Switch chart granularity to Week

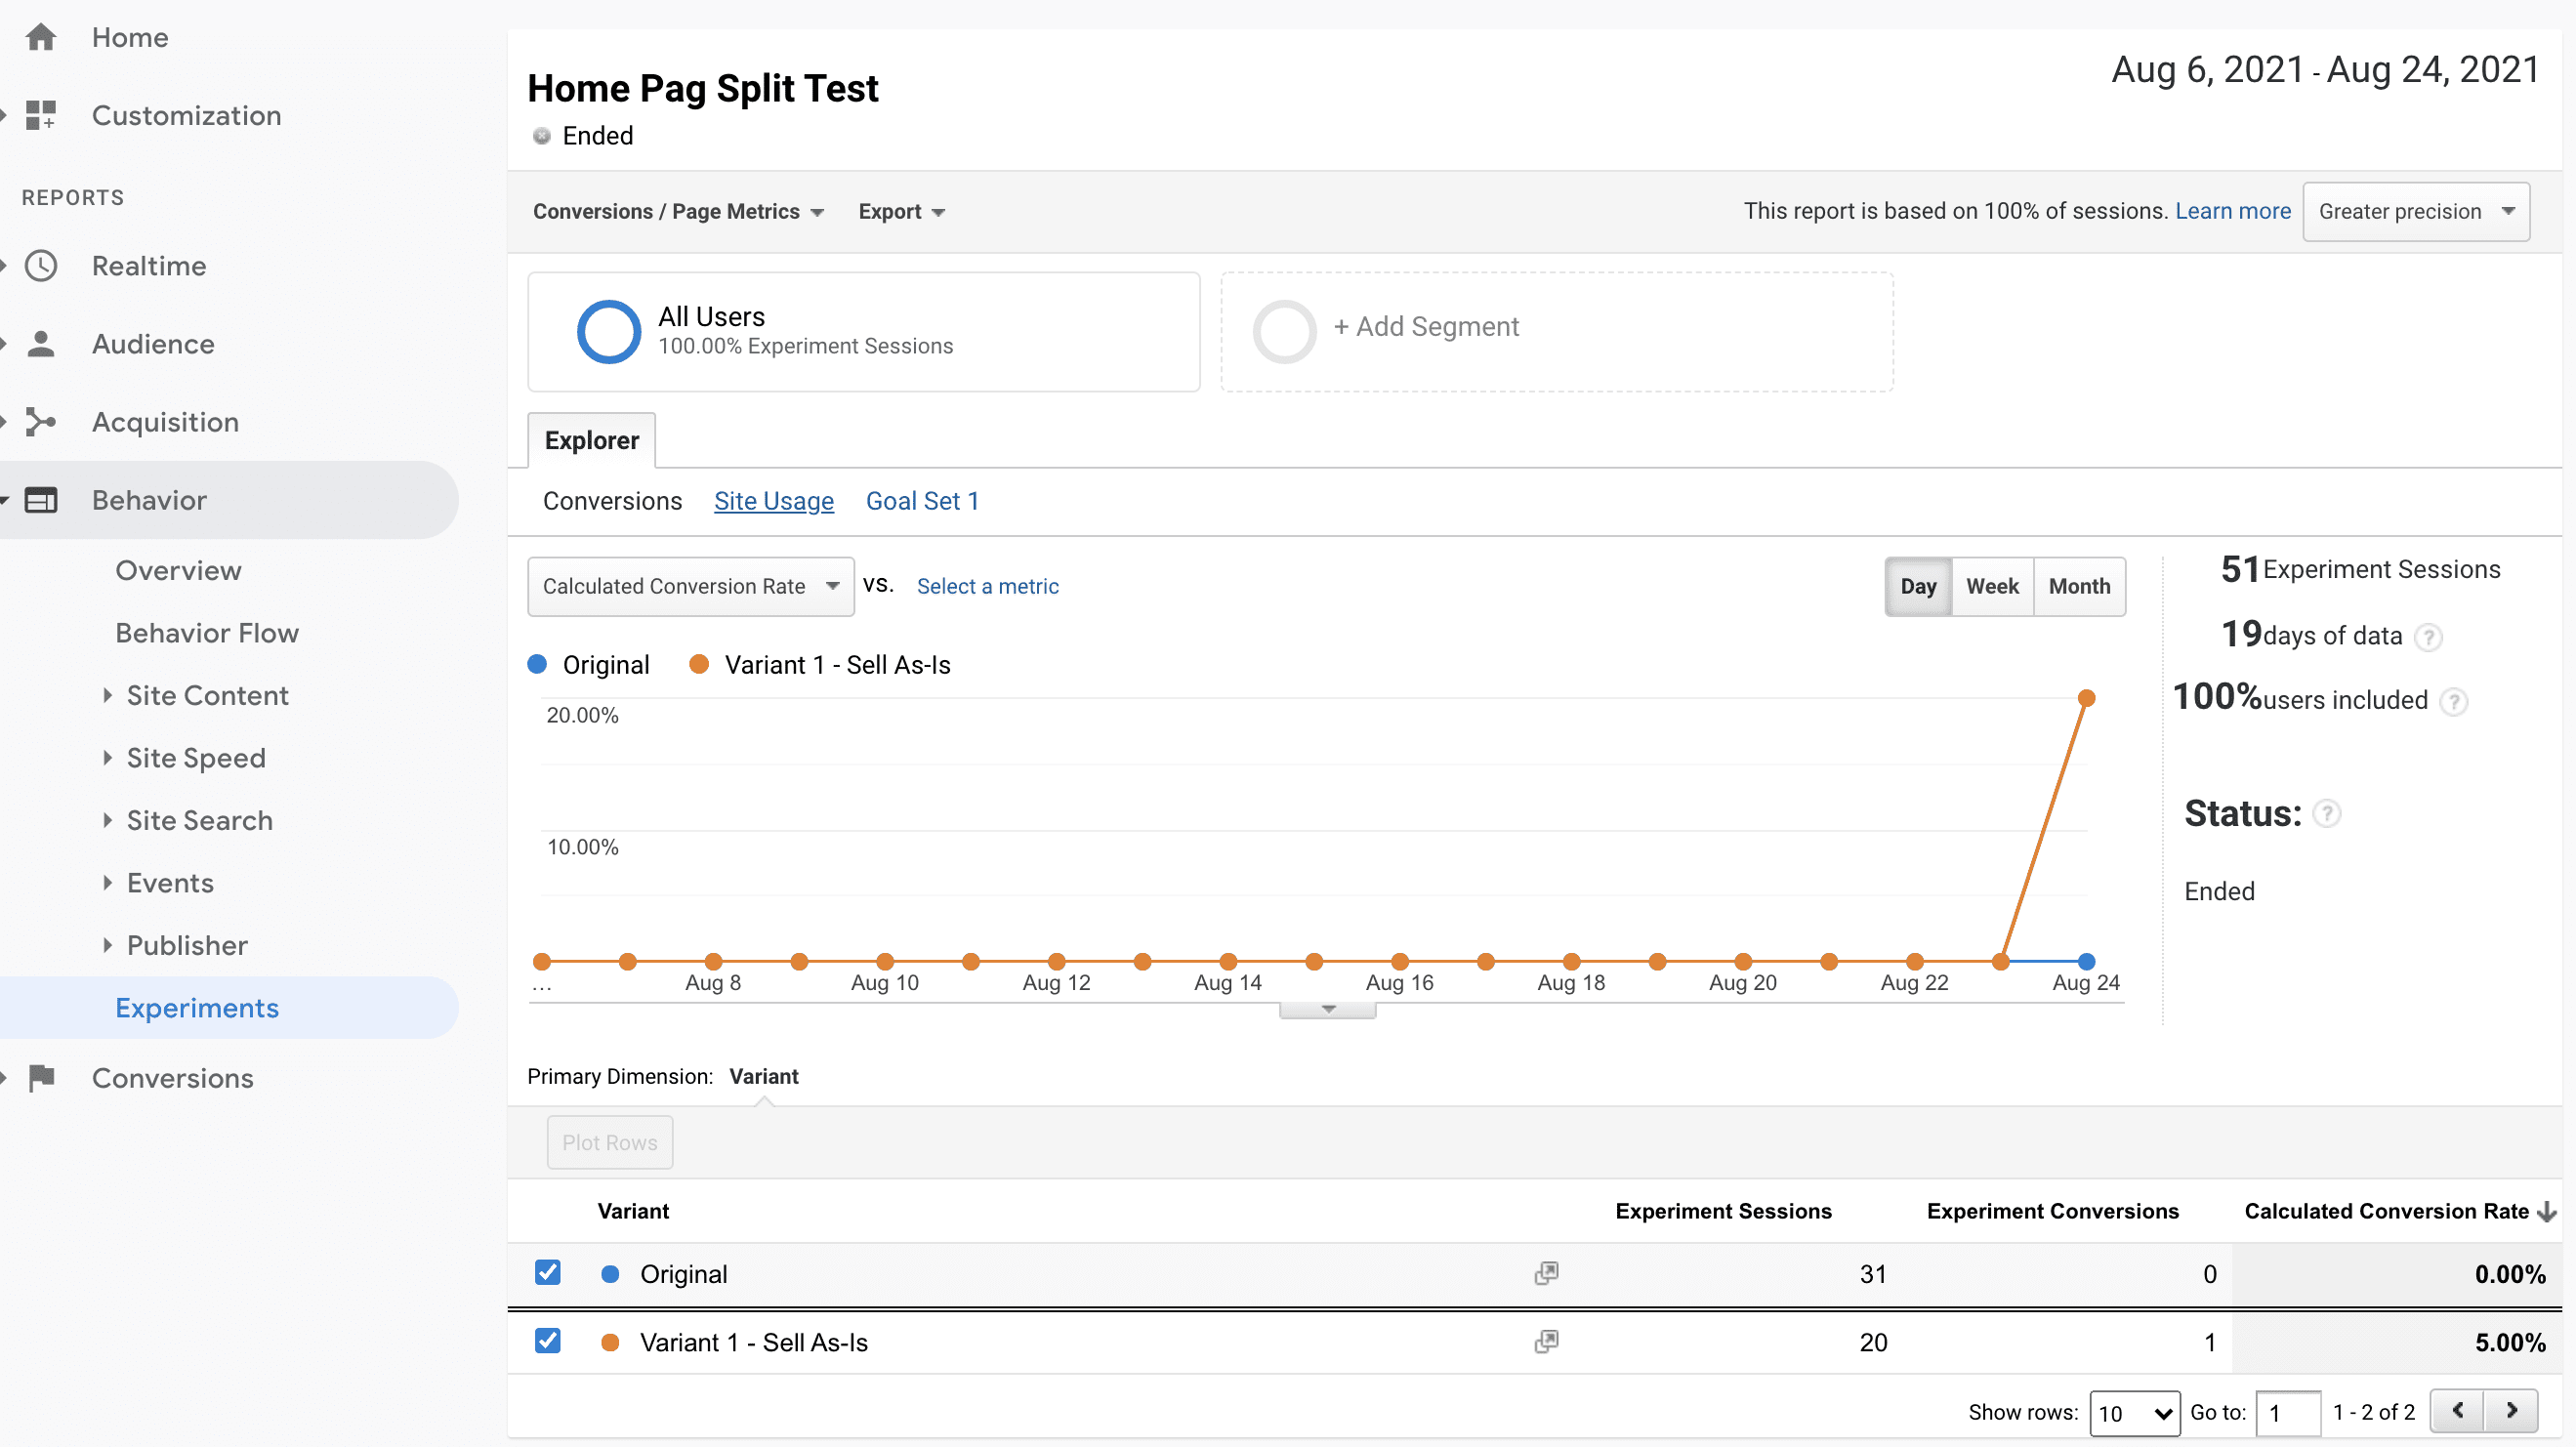1991,586
